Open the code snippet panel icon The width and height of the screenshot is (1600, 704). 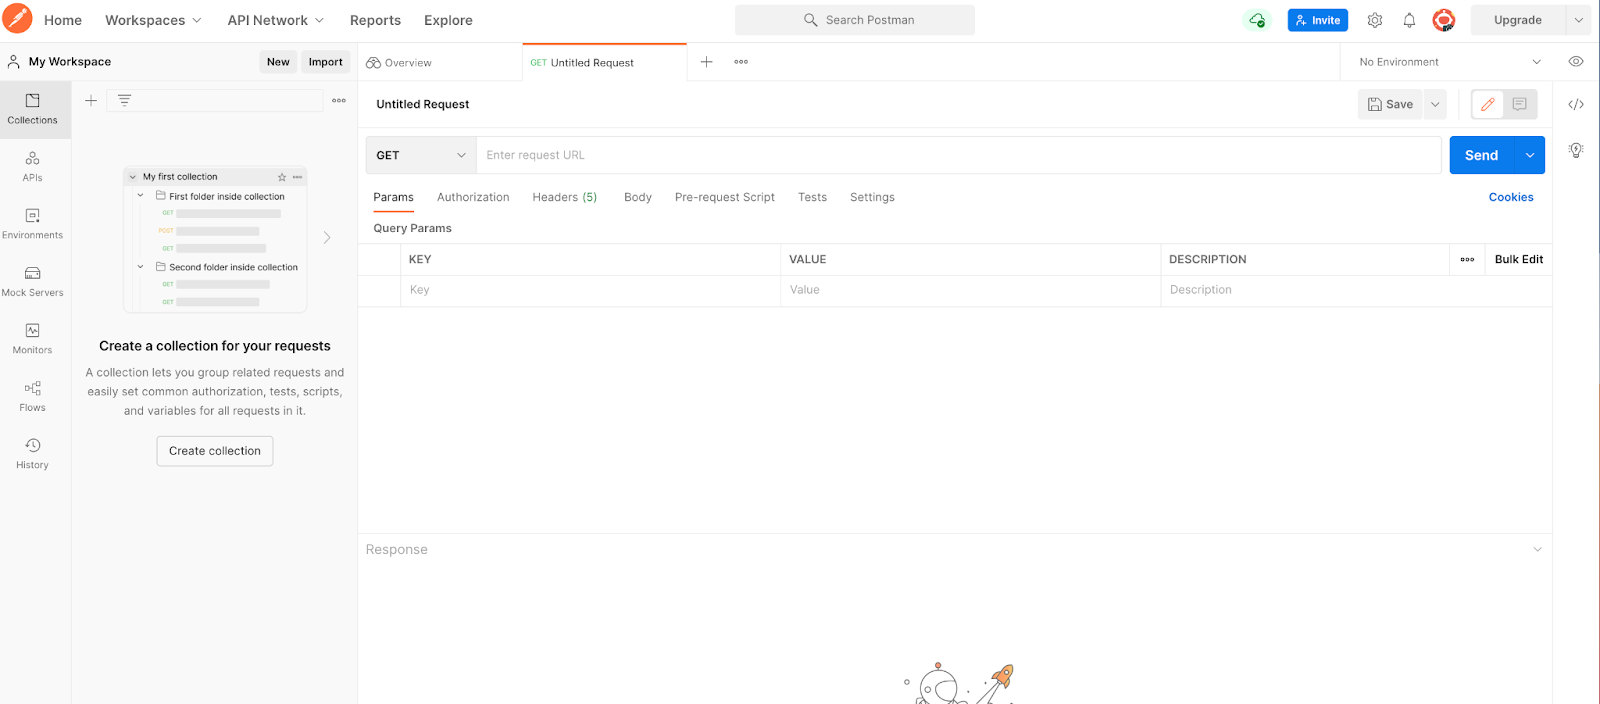coord(1576,104)
